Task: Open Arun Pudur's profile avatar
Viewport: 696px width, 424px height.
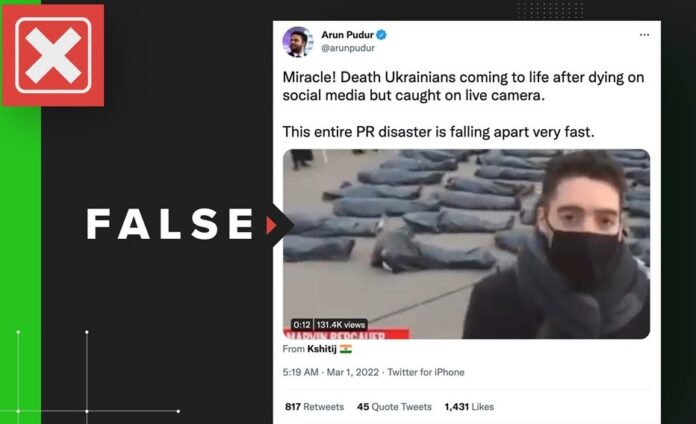Action: coord(298,42)
